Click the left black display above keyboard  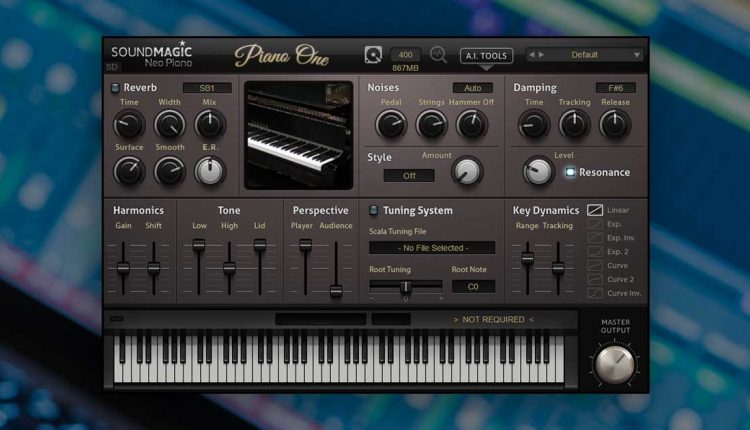tap(320, 319)
